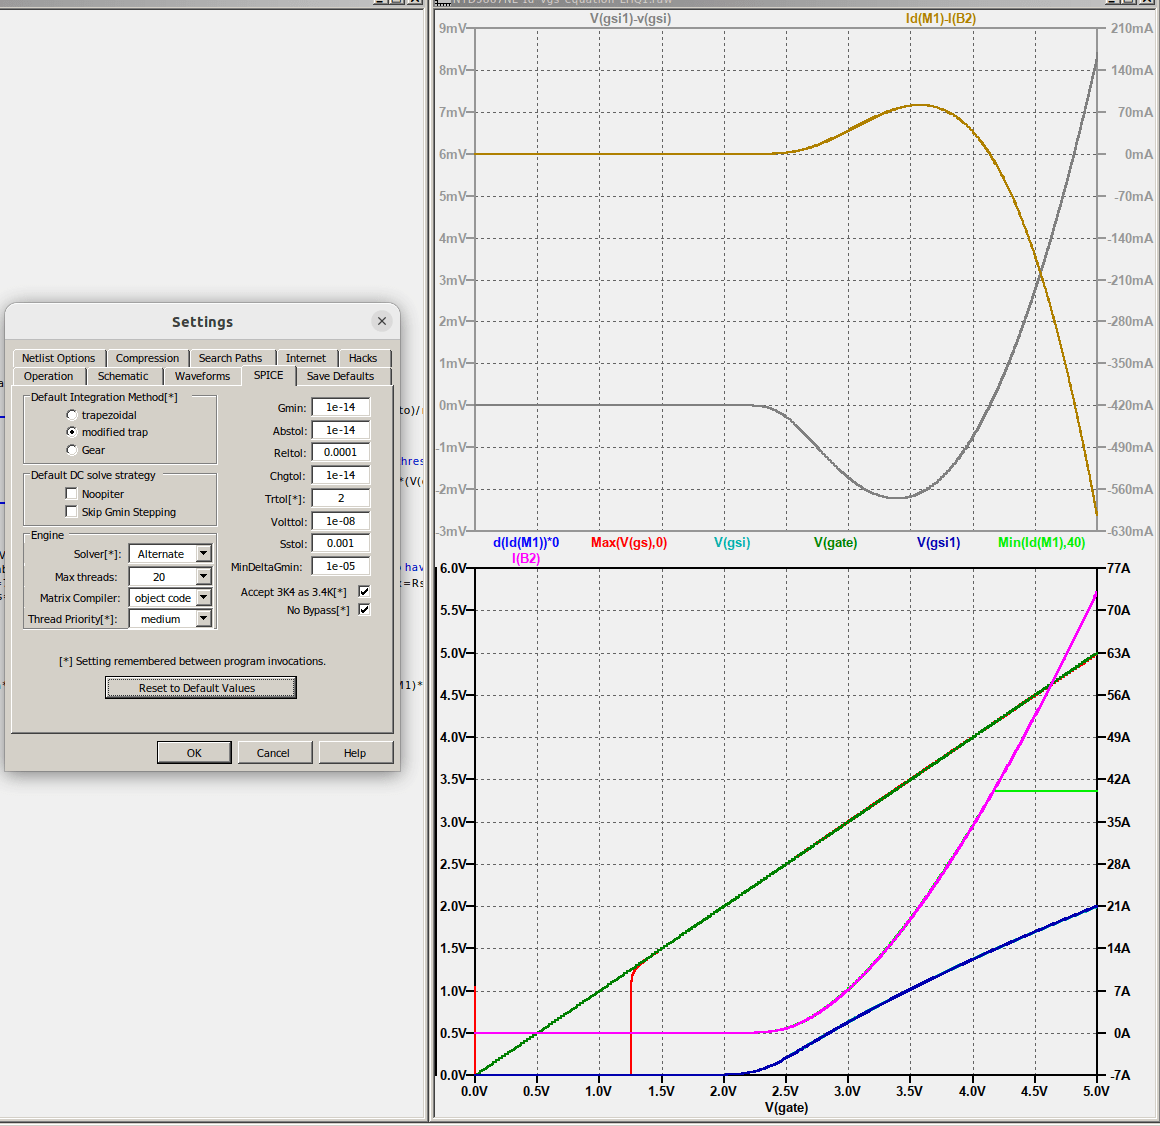Open Help for Settings dialog
Image resolution: width=1160 pixels, height=1126 pixels.
(x=355, y=752)
